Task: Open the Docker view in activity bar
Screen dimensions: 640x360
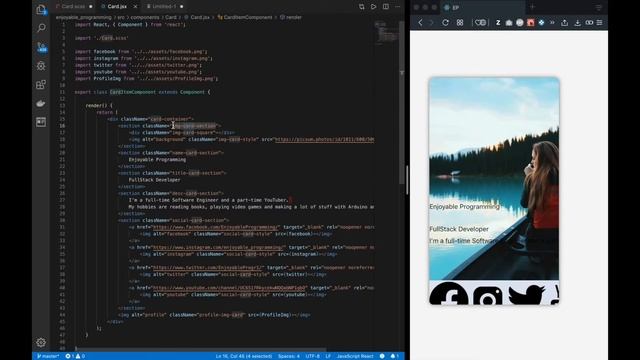Action: [x=41, y=103]
